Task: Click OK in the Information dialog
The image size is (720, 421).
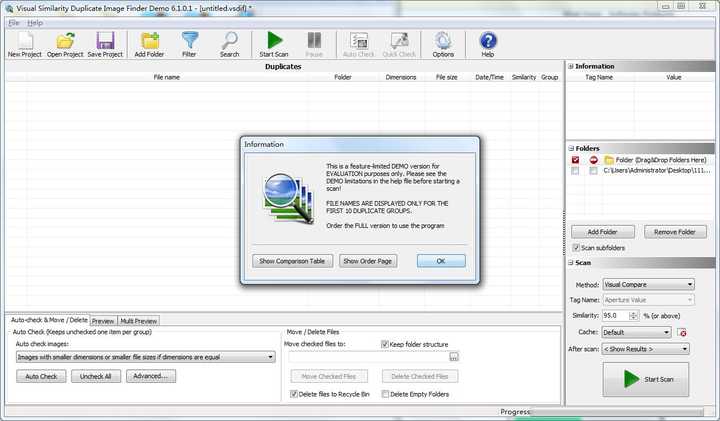Action: coord(441,261)
